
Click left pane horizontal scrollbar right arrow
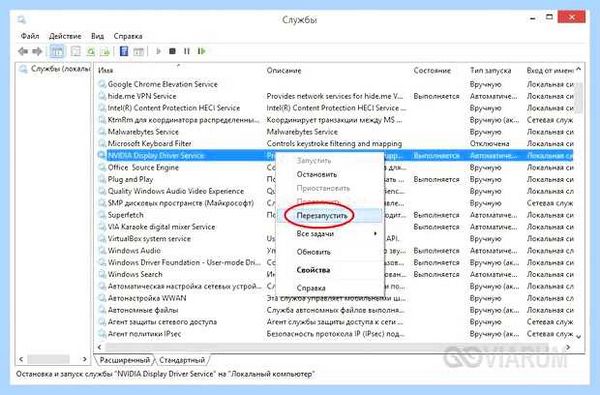pos(84,359)
